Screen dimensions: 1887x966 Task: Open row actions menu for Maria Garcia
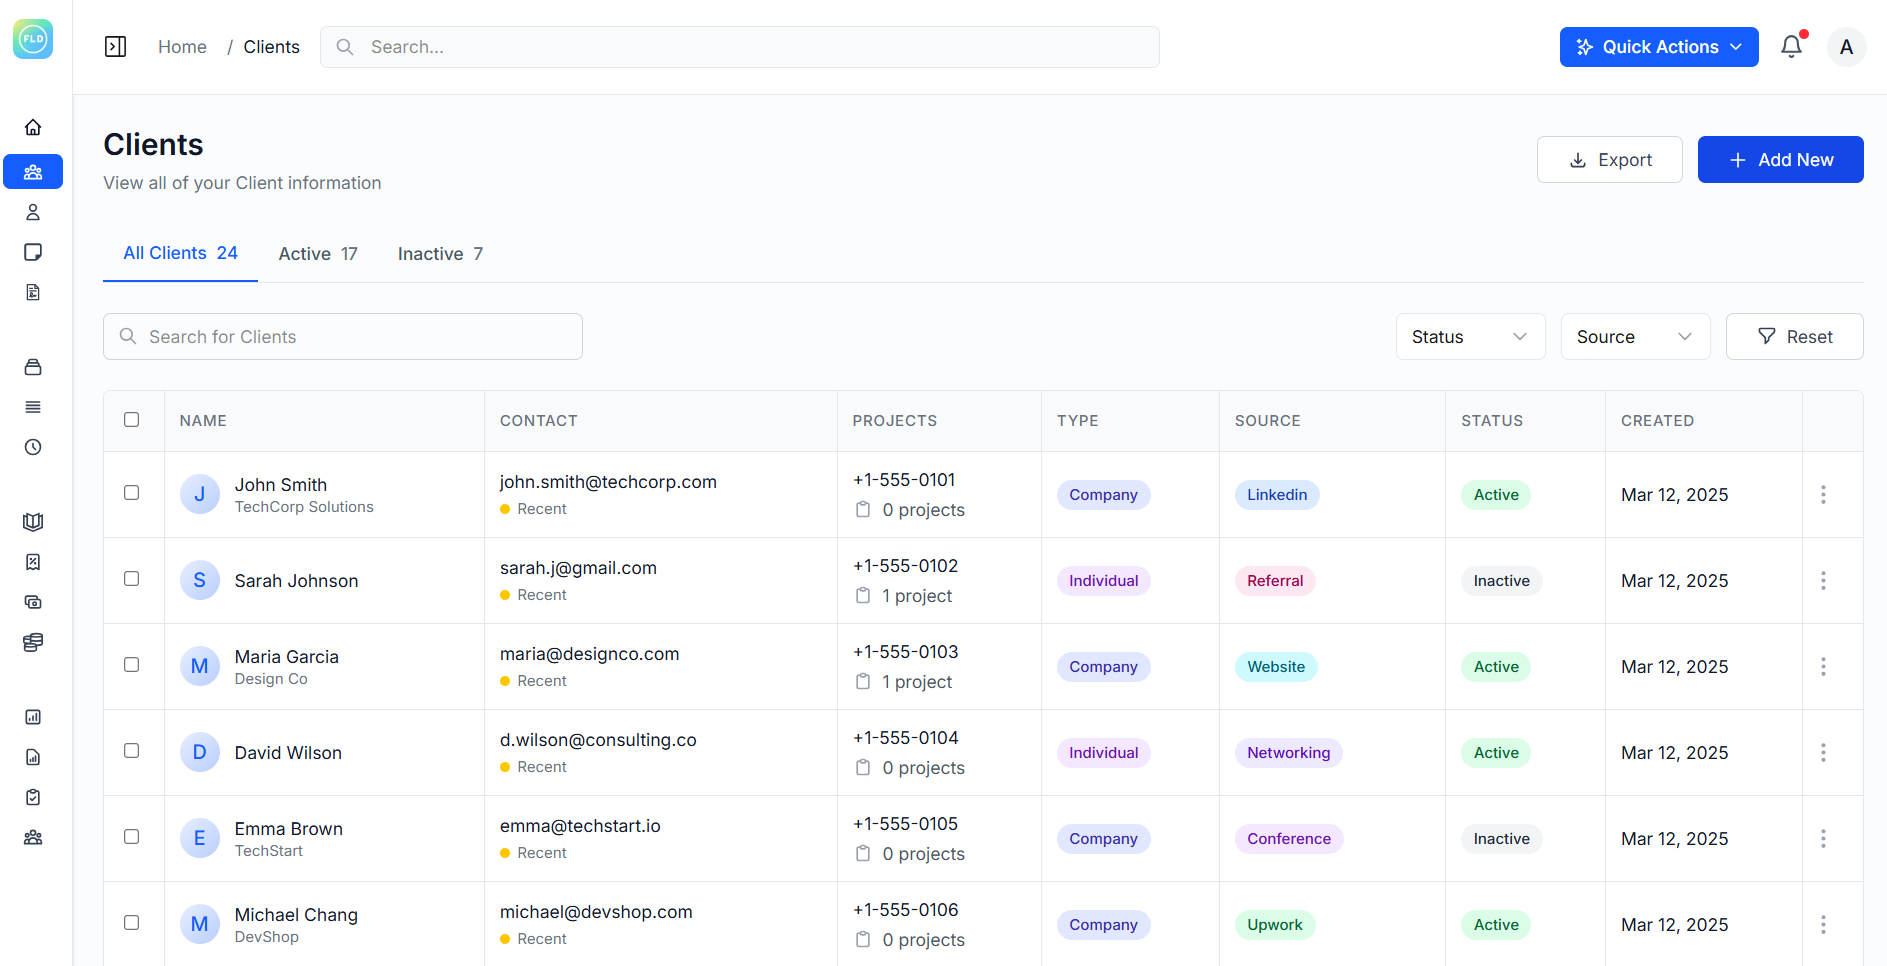pyautogui.click(x=1823, y=667)
